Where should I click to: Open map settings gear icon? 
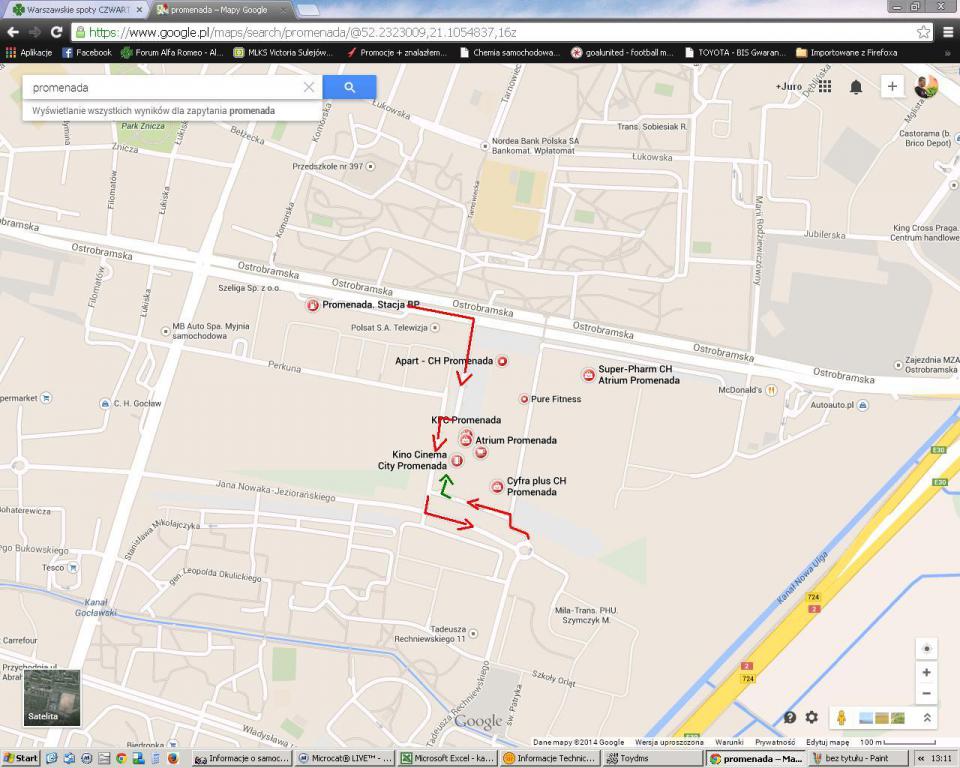click(x=812, y=717)
